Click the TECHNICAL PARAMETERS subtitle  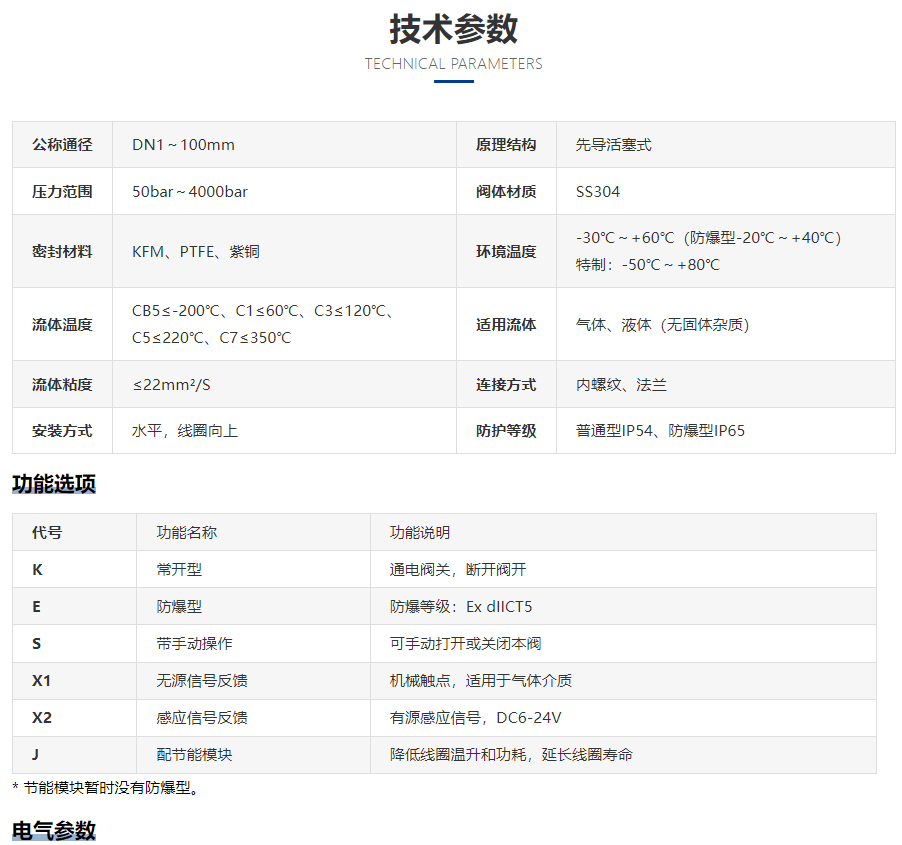pos(453,64)
